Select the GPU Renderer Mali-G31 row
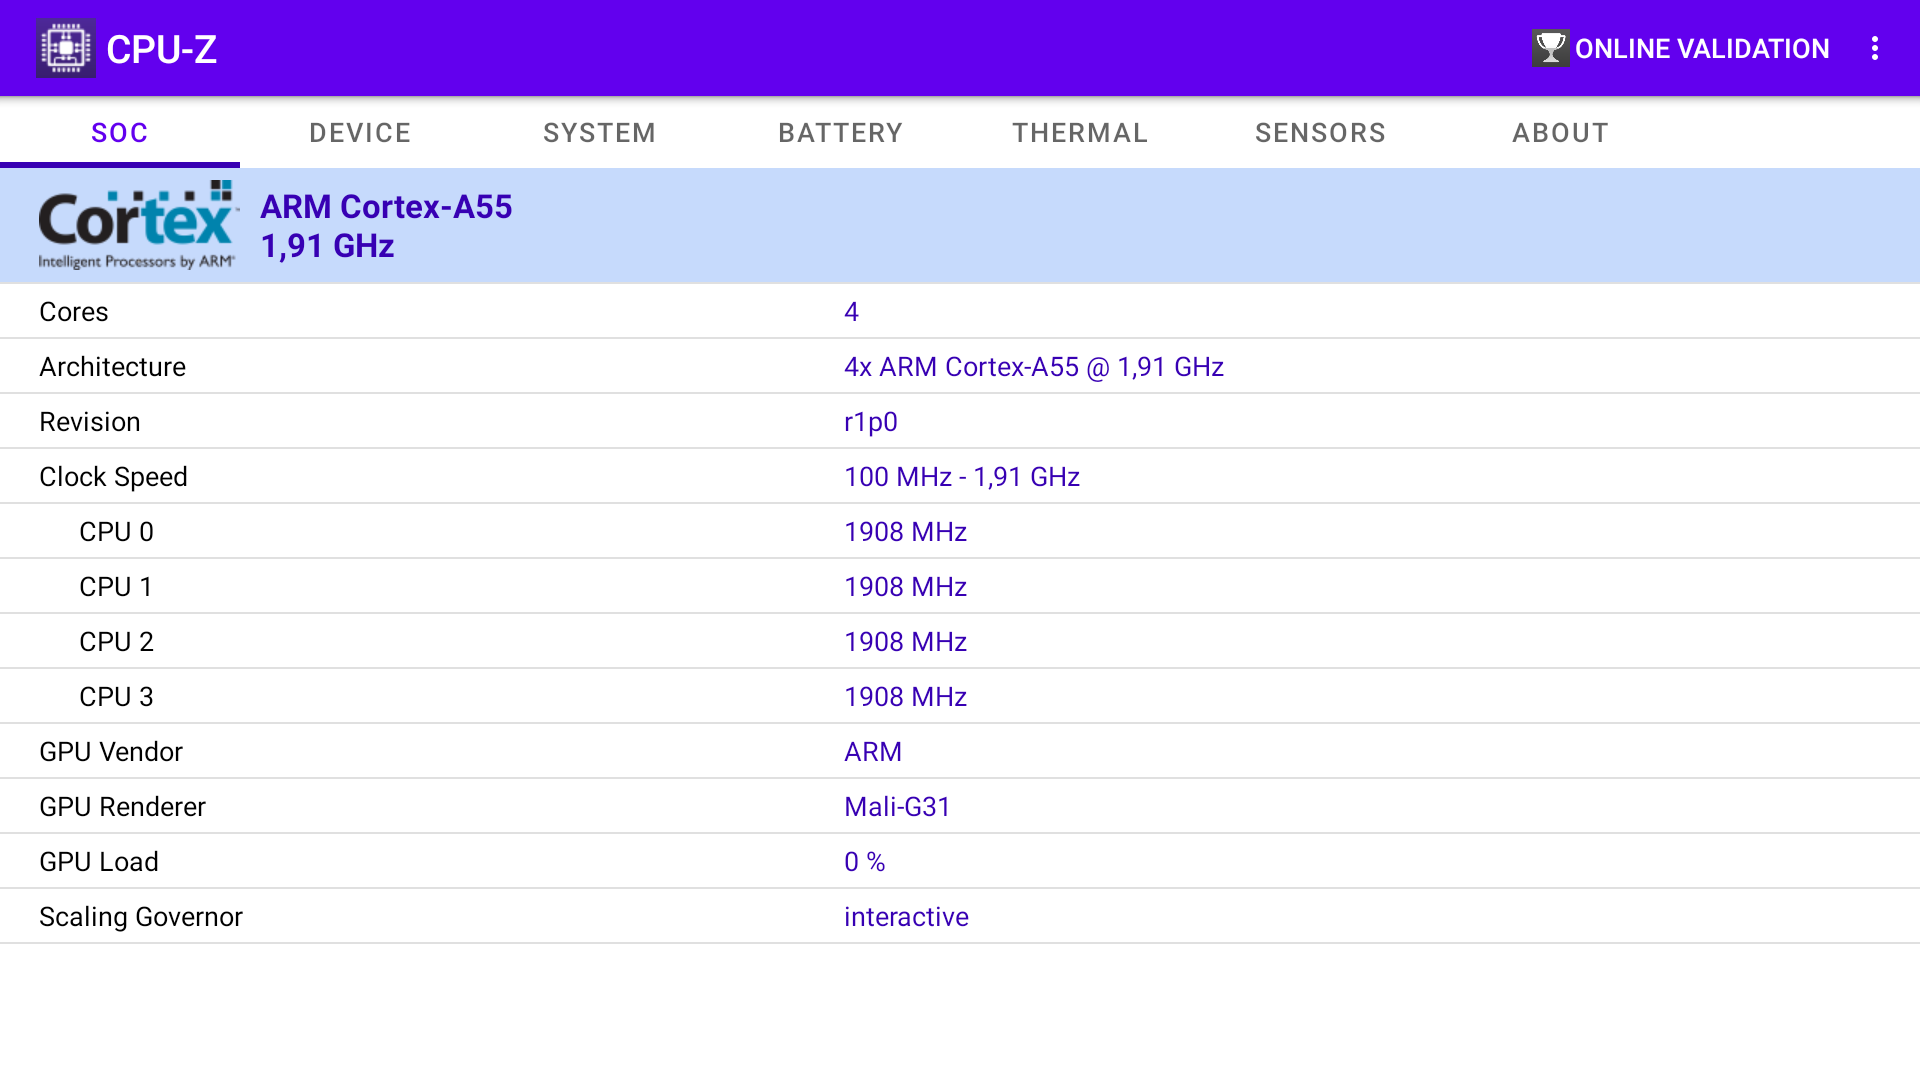The width and height of the screenshot is (1920, 1080). pyautogui.click(x=960, y=807)
